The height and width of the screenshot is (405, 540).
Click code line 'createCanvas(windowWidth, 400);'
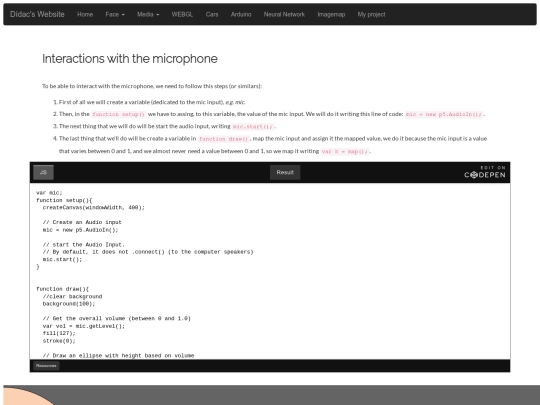94,208
